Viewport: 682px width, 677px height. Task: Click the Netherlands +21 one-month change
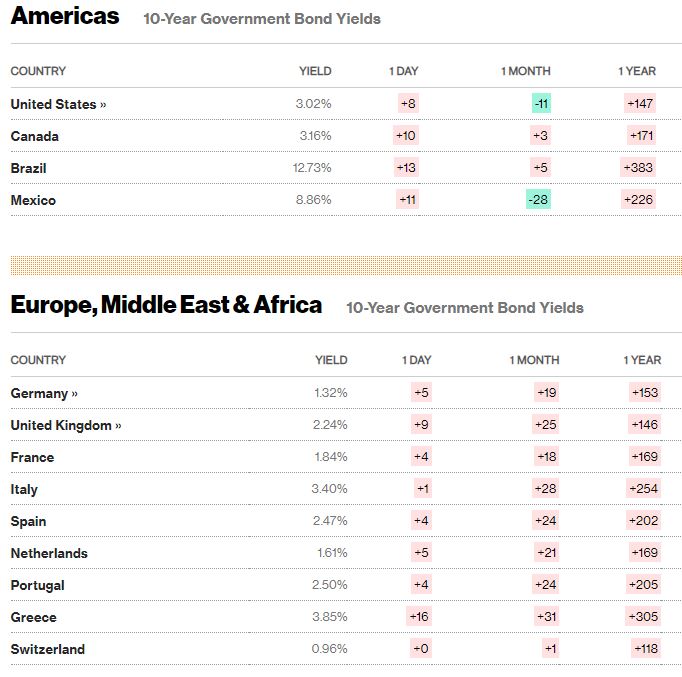[547, 553]
